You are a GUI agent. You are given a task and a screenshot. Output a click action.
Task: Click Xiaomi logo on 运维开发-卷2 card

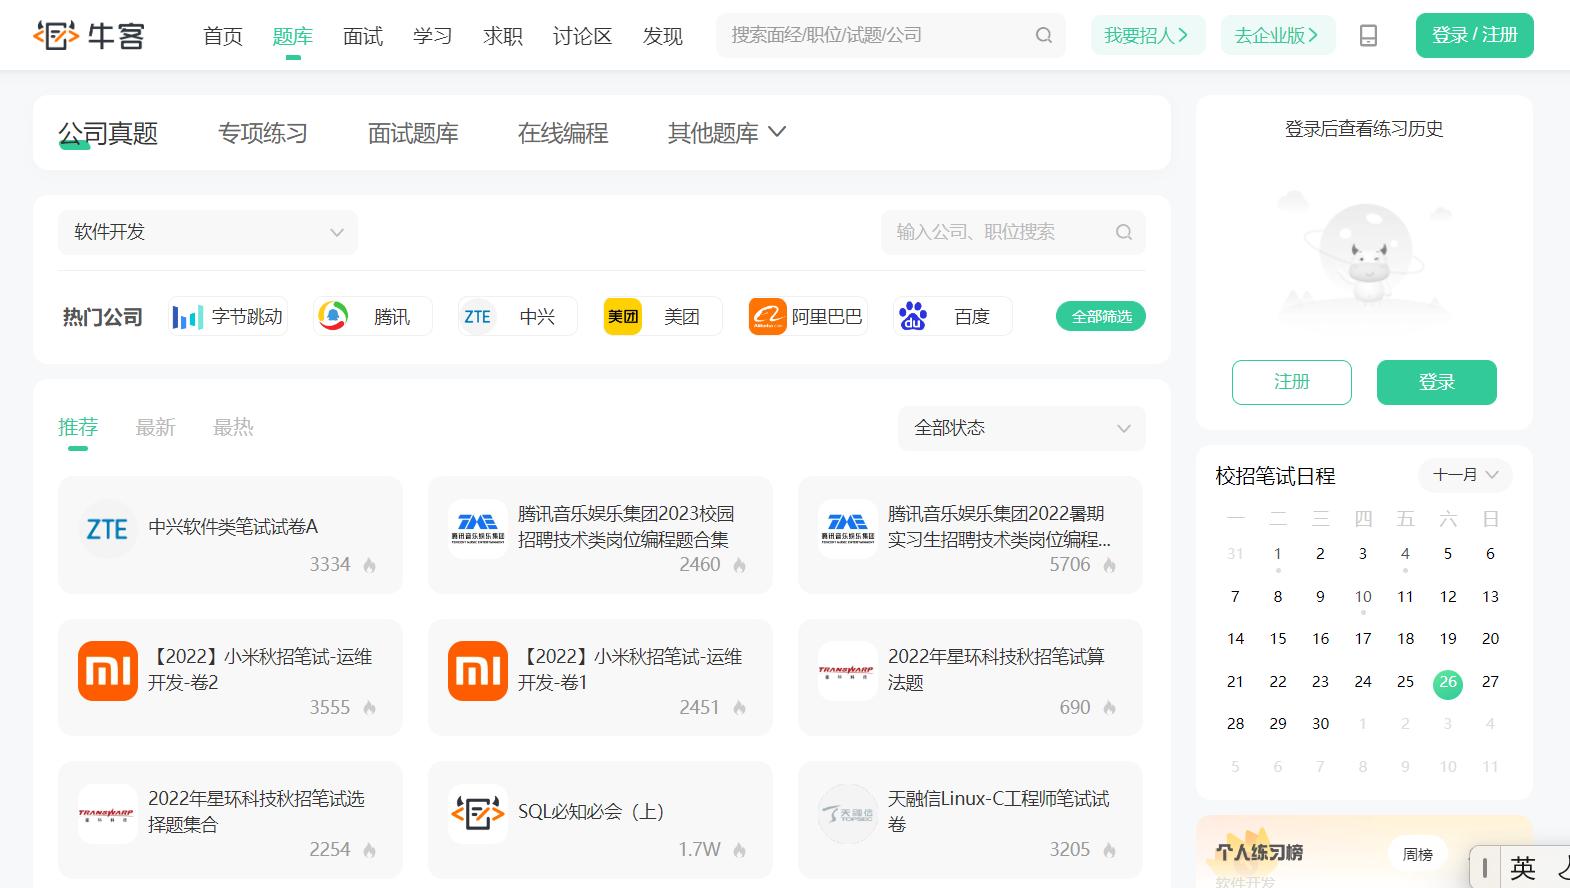(108, 671)
